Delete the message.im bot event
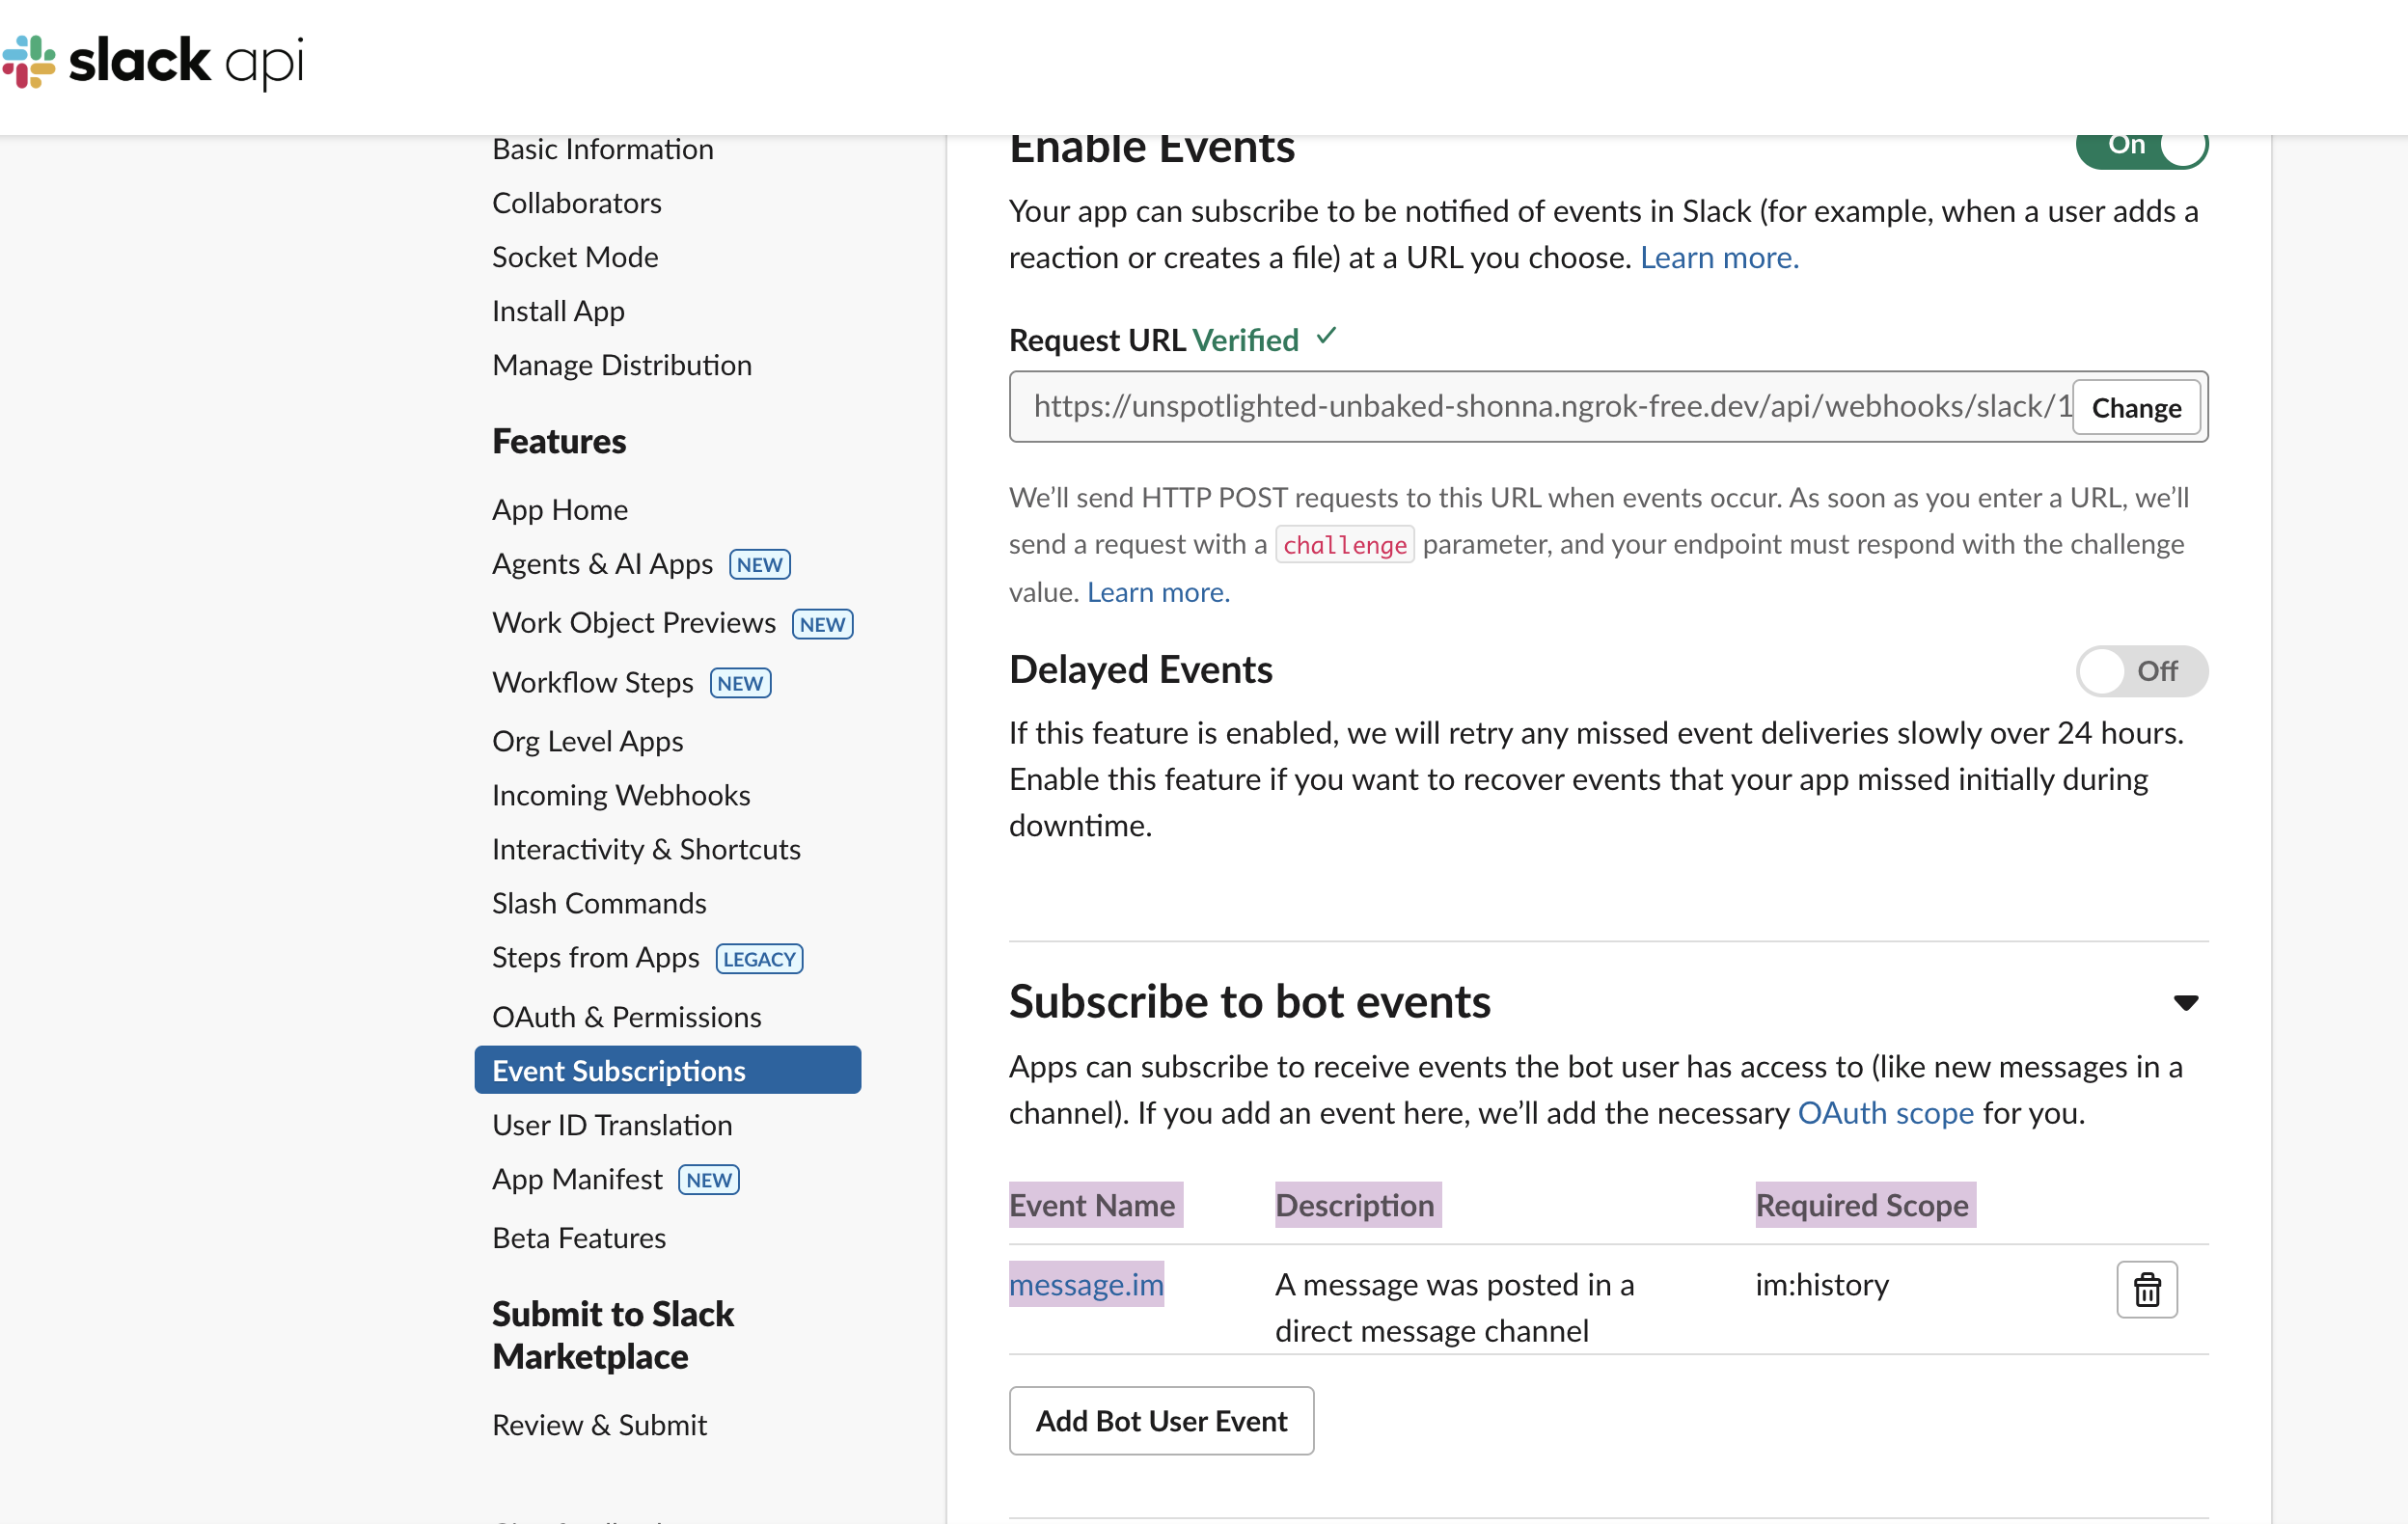 coord(2146,1289)
